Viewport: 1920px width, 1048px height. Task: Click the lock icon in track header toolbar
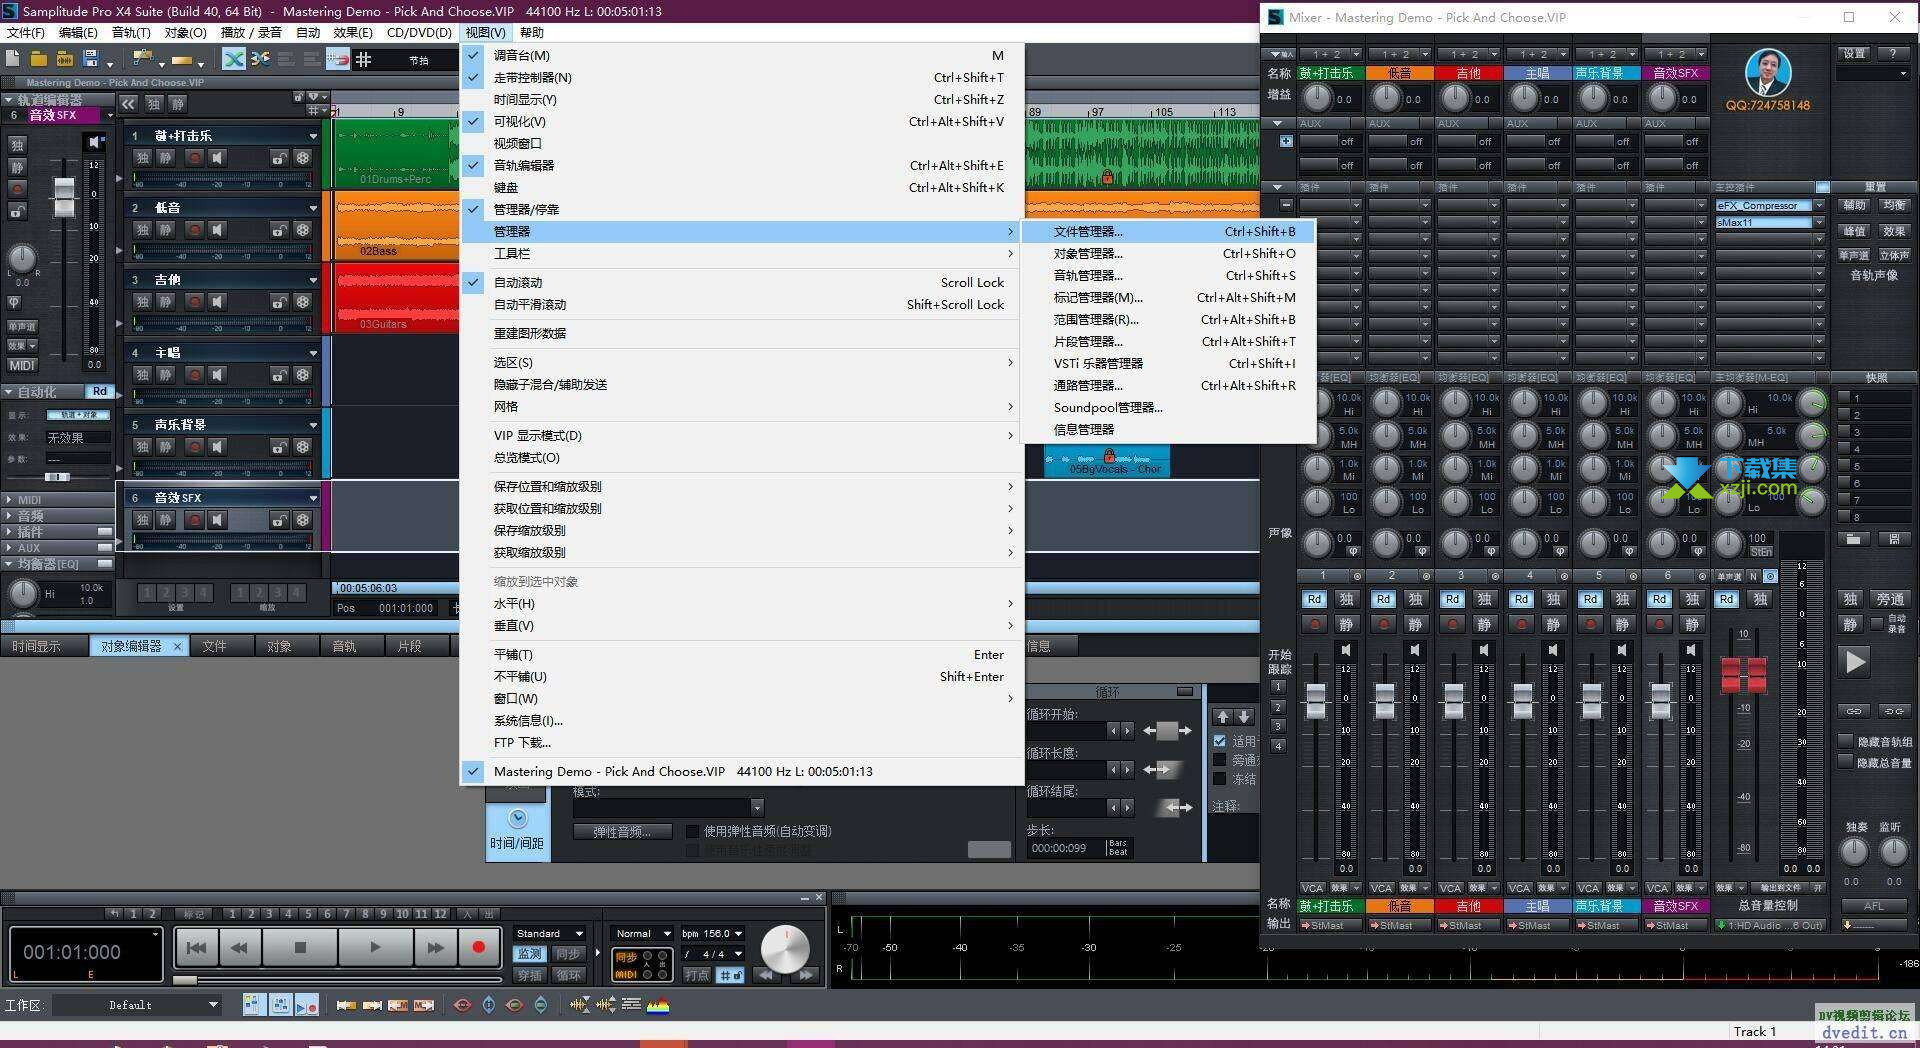pos(298,97)
